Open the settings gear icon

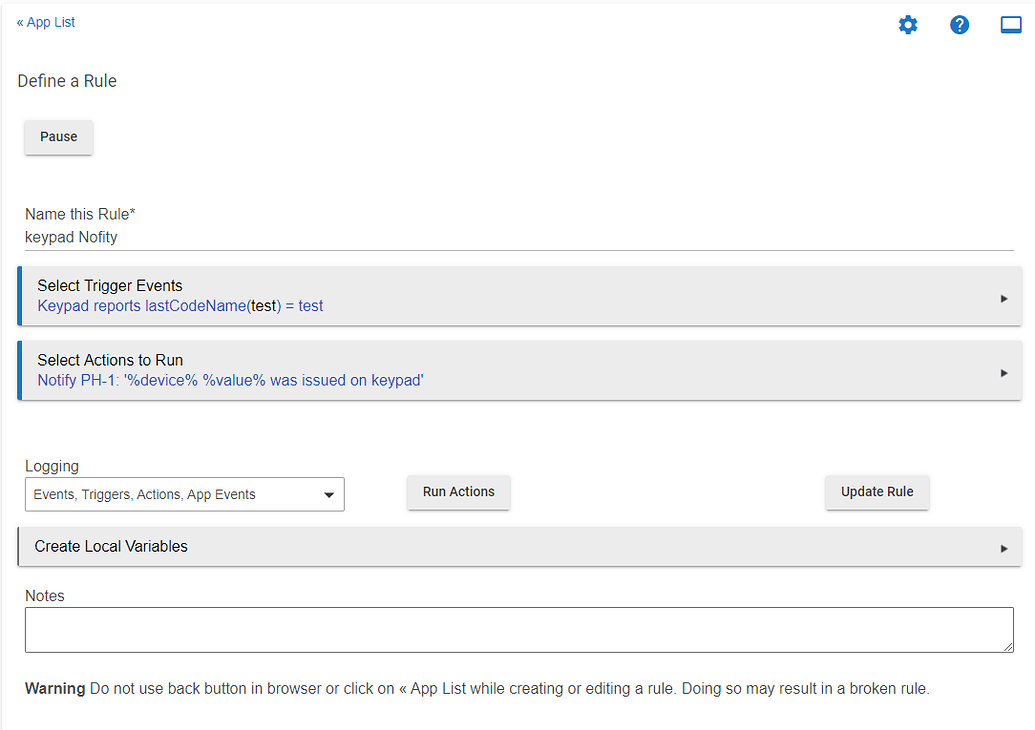(x=908, y=25)
